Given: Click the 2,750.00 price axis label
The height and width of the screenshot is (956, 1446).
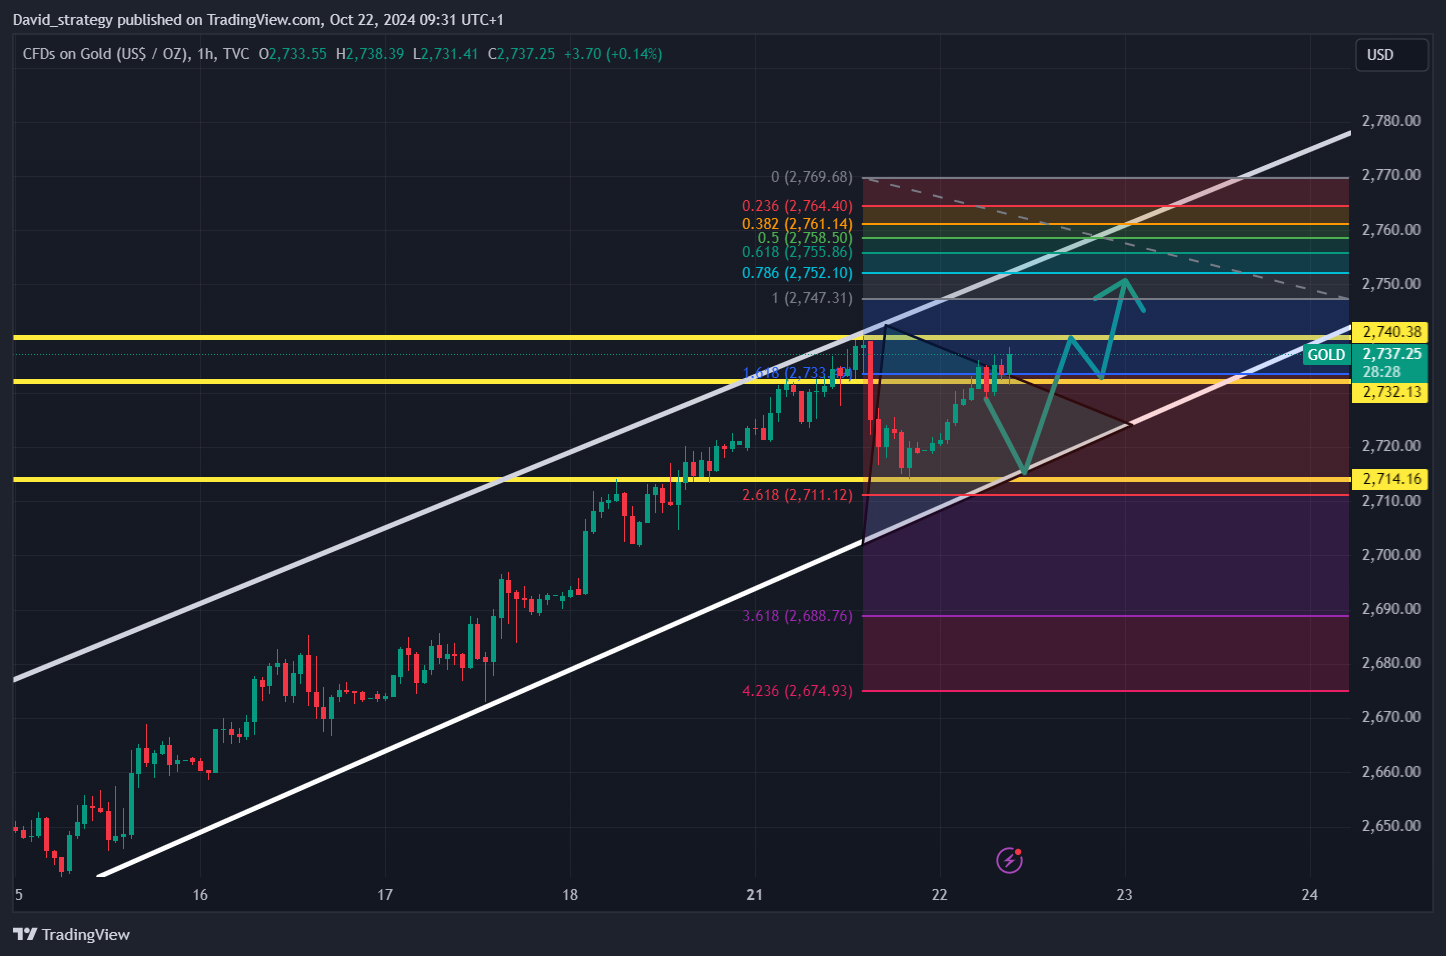Looking at the screenshot, I should pos(1391,284).
